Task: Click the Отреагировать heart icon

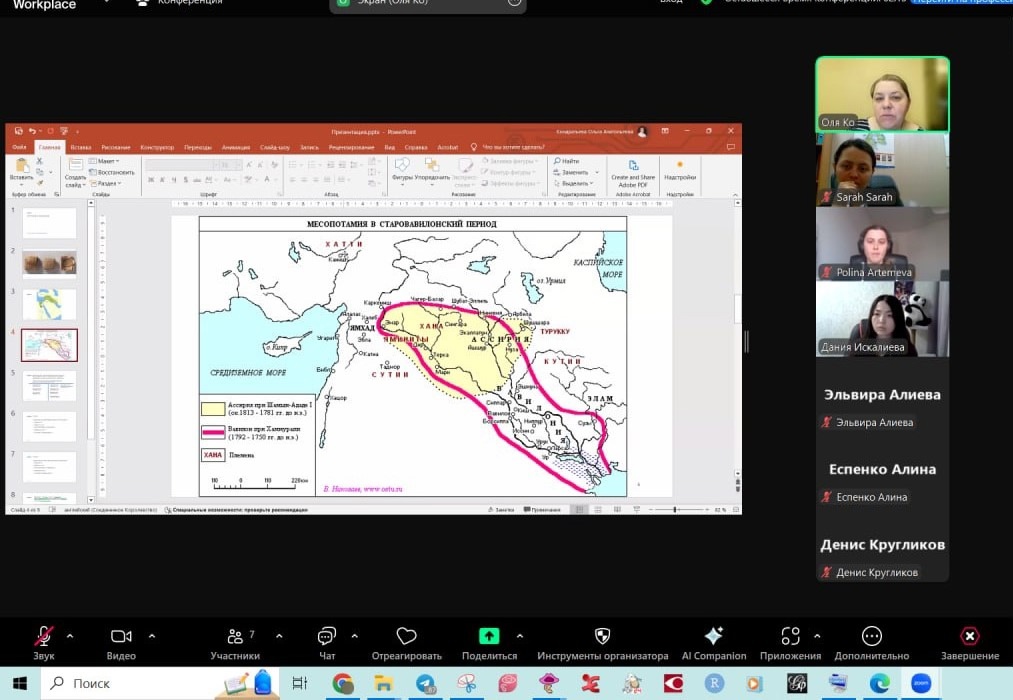Action: click(x=406, y=636)
